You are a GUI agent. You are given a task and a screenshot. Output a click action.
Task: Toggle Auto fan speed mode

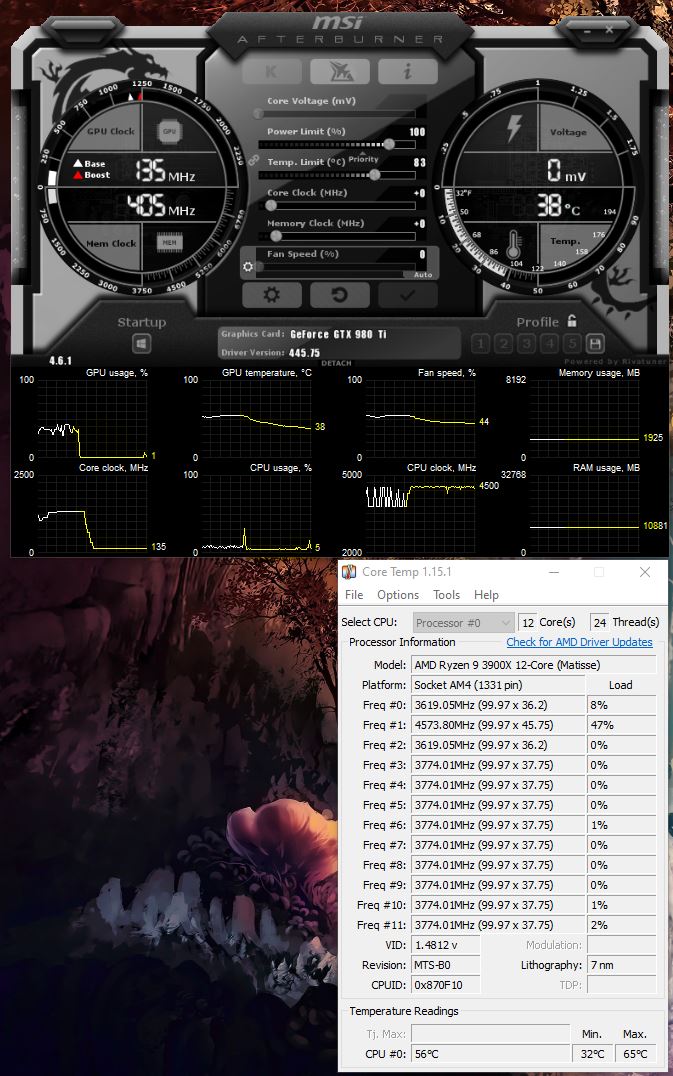pos(423,274)
